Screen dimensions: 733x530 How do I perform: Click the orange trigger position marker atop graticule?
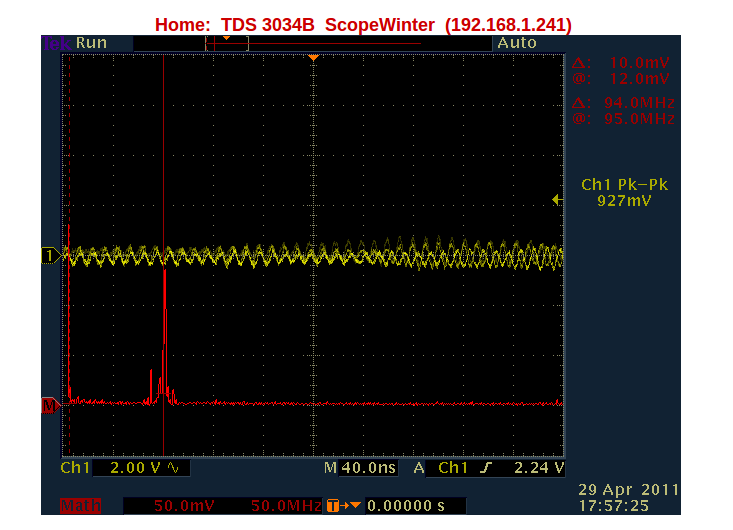313,58
